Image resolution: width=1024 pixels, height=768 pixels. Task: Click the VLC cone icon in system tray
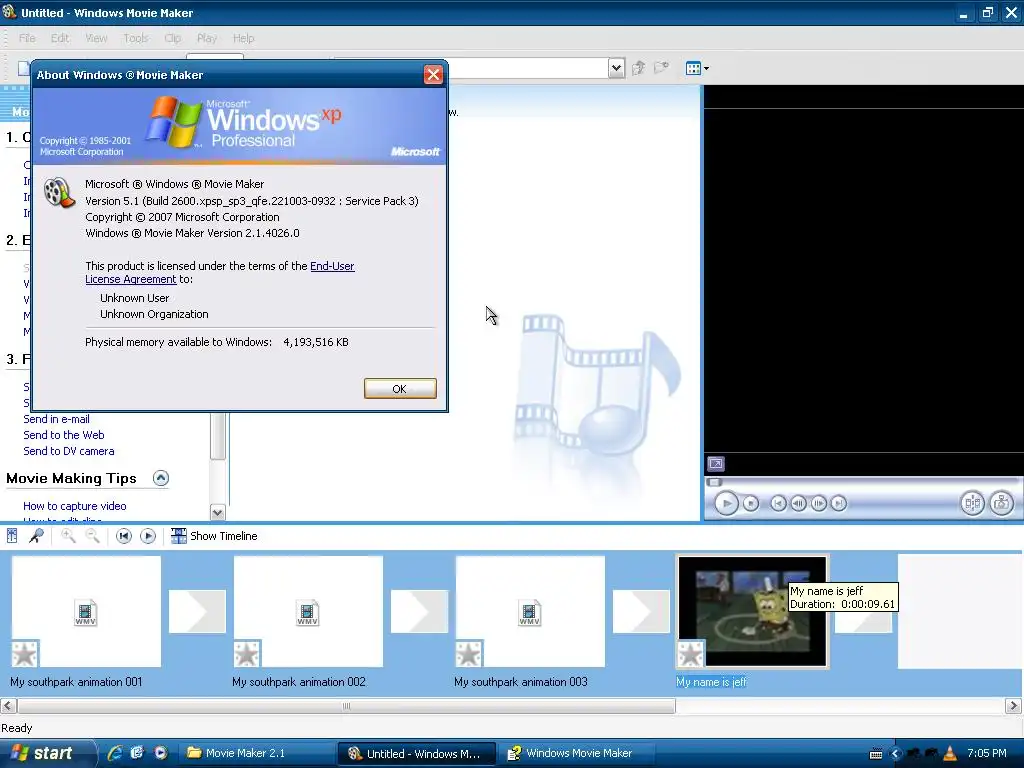(x=950, y=753)
